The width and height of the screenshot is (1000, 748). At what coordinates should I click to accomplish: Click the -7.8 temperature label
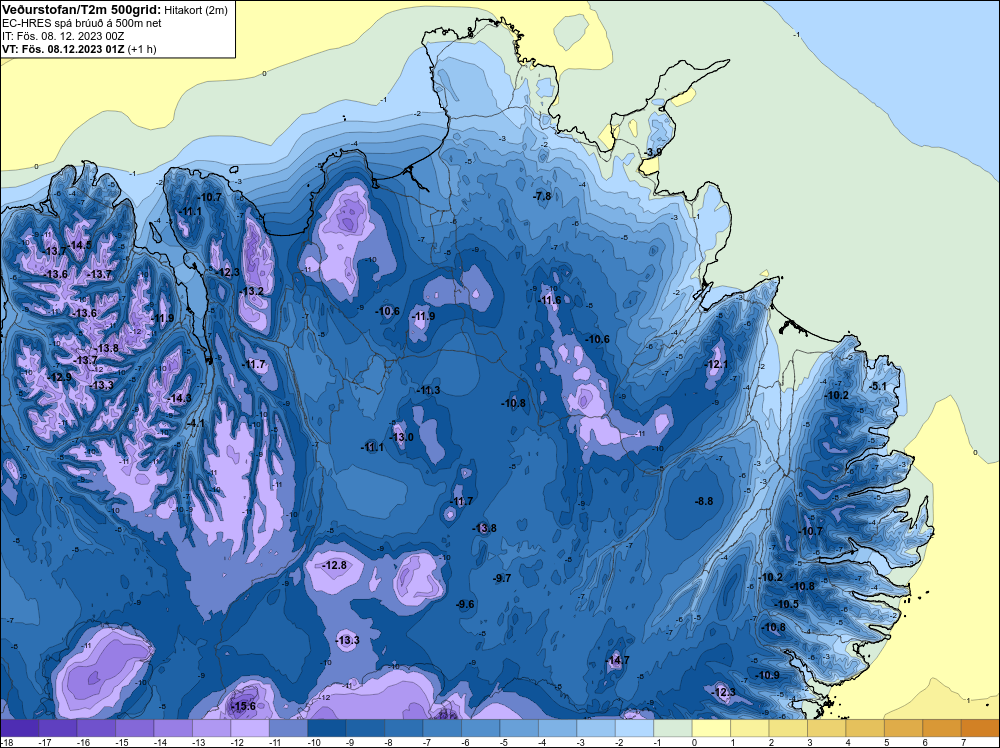542,196
